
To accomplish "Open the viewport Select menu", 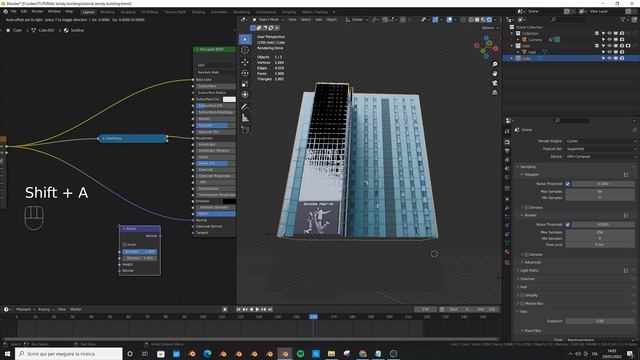I will pos(306,20).
